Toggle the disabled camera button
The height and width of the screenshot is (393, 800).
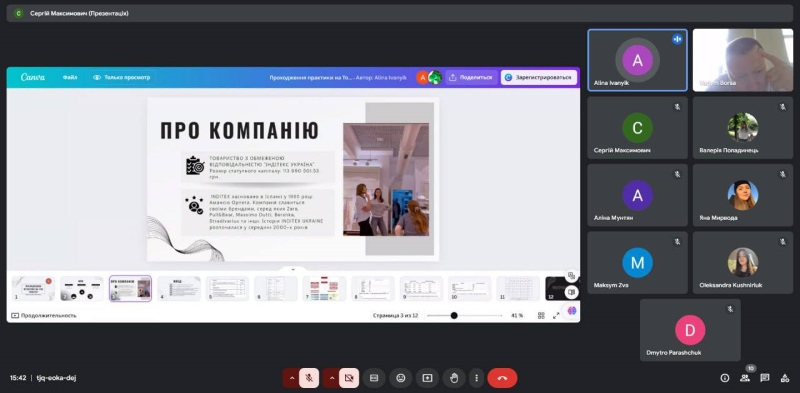coord(349,378)
